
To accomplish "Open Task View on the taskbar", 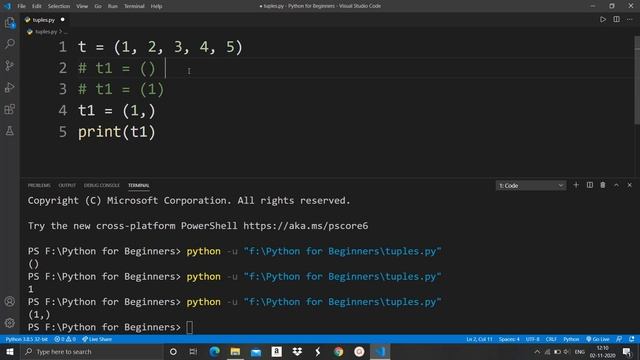I will click(193, 351).
